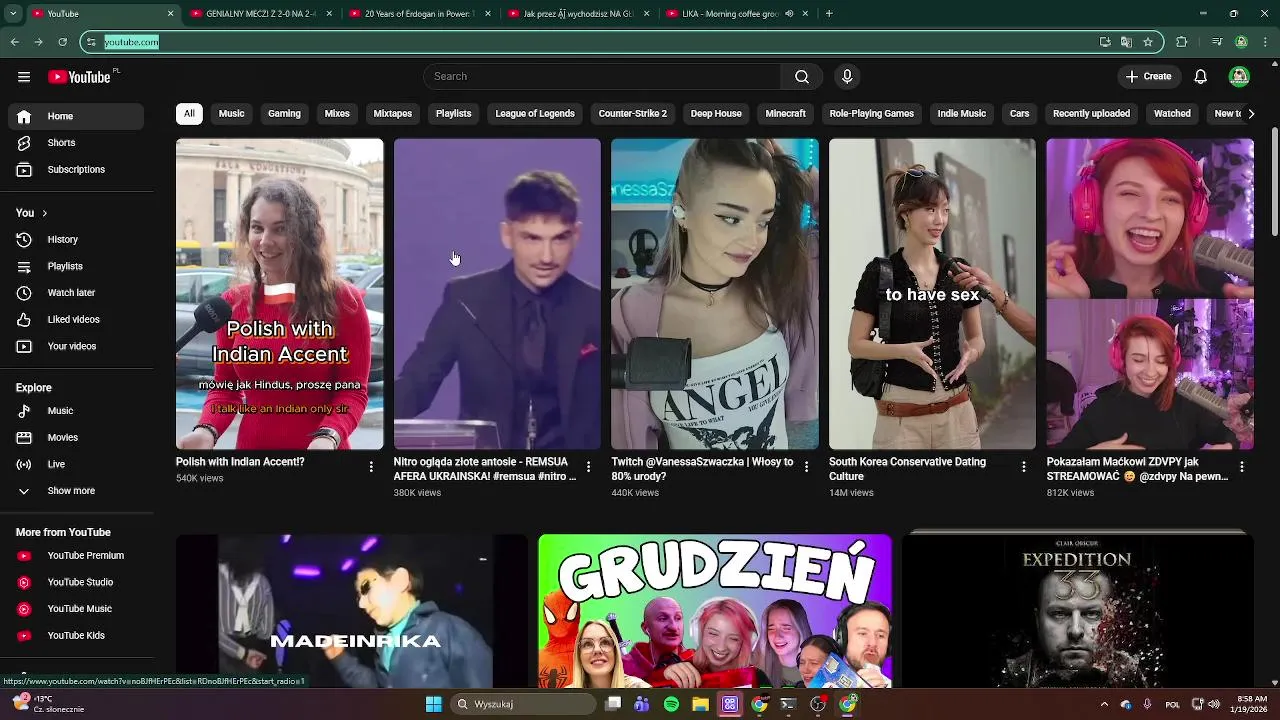This screenshot has width=1280, height=720.
Task: Show more category chips with right arrow
Action: click(x=1250, y=114)
